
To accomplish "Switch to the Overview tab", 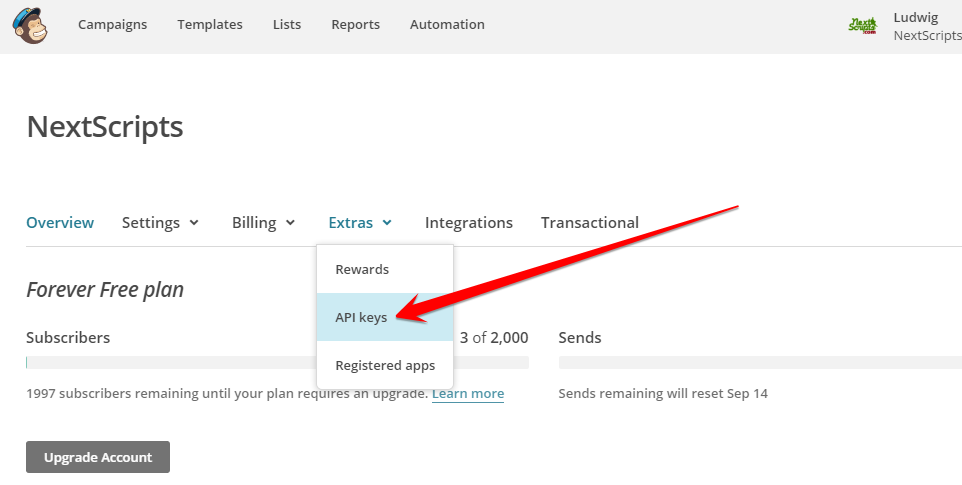I will pyautogui.click(x=60, y=223).
